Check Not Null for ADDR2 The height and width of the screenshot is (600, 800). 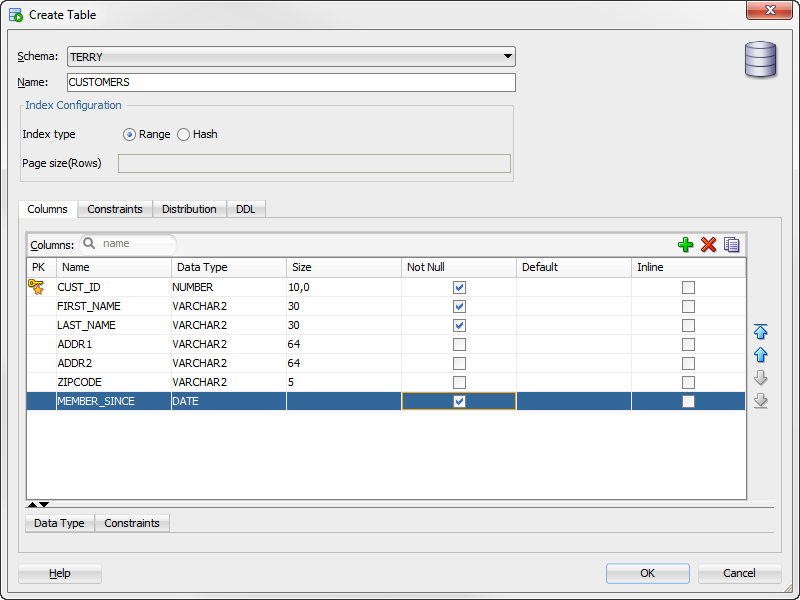pos(459,363)
